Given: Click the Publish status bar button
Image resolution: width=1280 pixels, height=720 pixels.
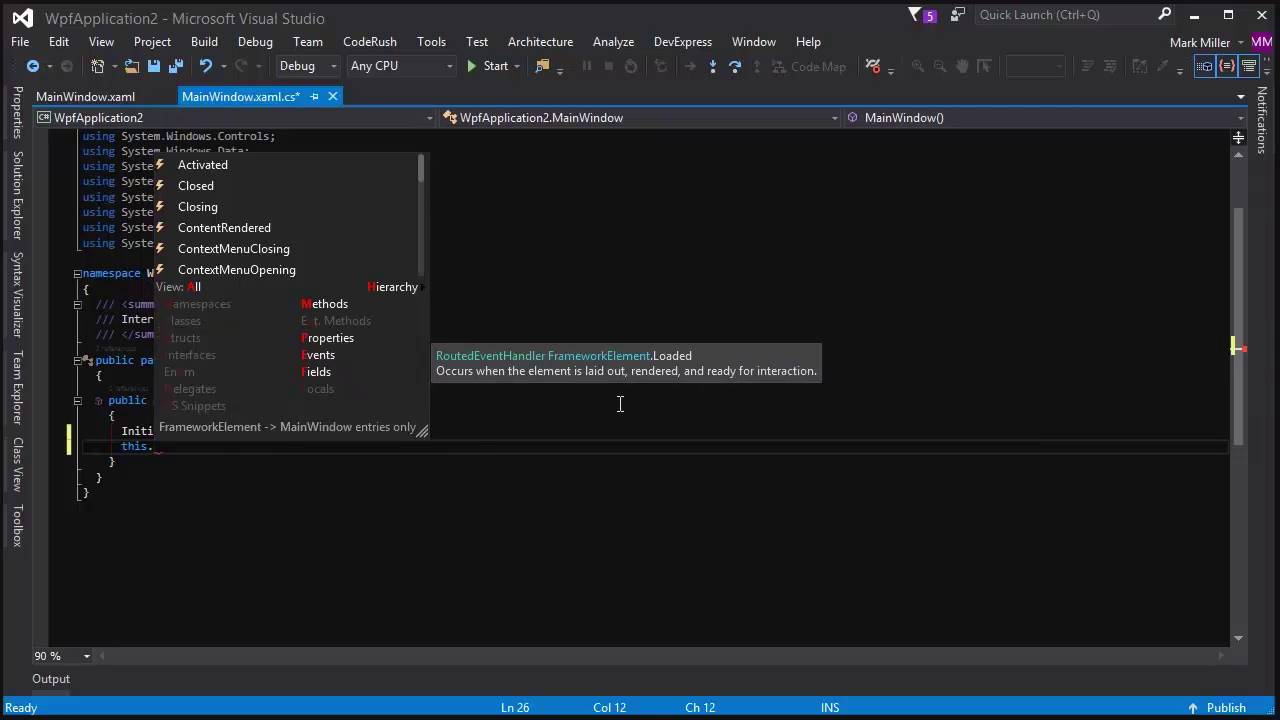Looking at the screenshot, I should pyautogui.click(x=1217, y=708).
